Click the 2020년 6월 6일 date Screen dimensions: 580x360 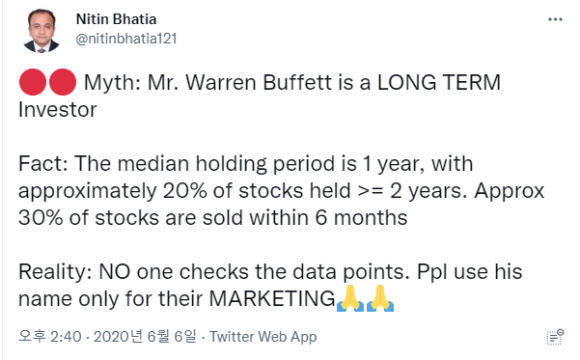coord(145,337)
